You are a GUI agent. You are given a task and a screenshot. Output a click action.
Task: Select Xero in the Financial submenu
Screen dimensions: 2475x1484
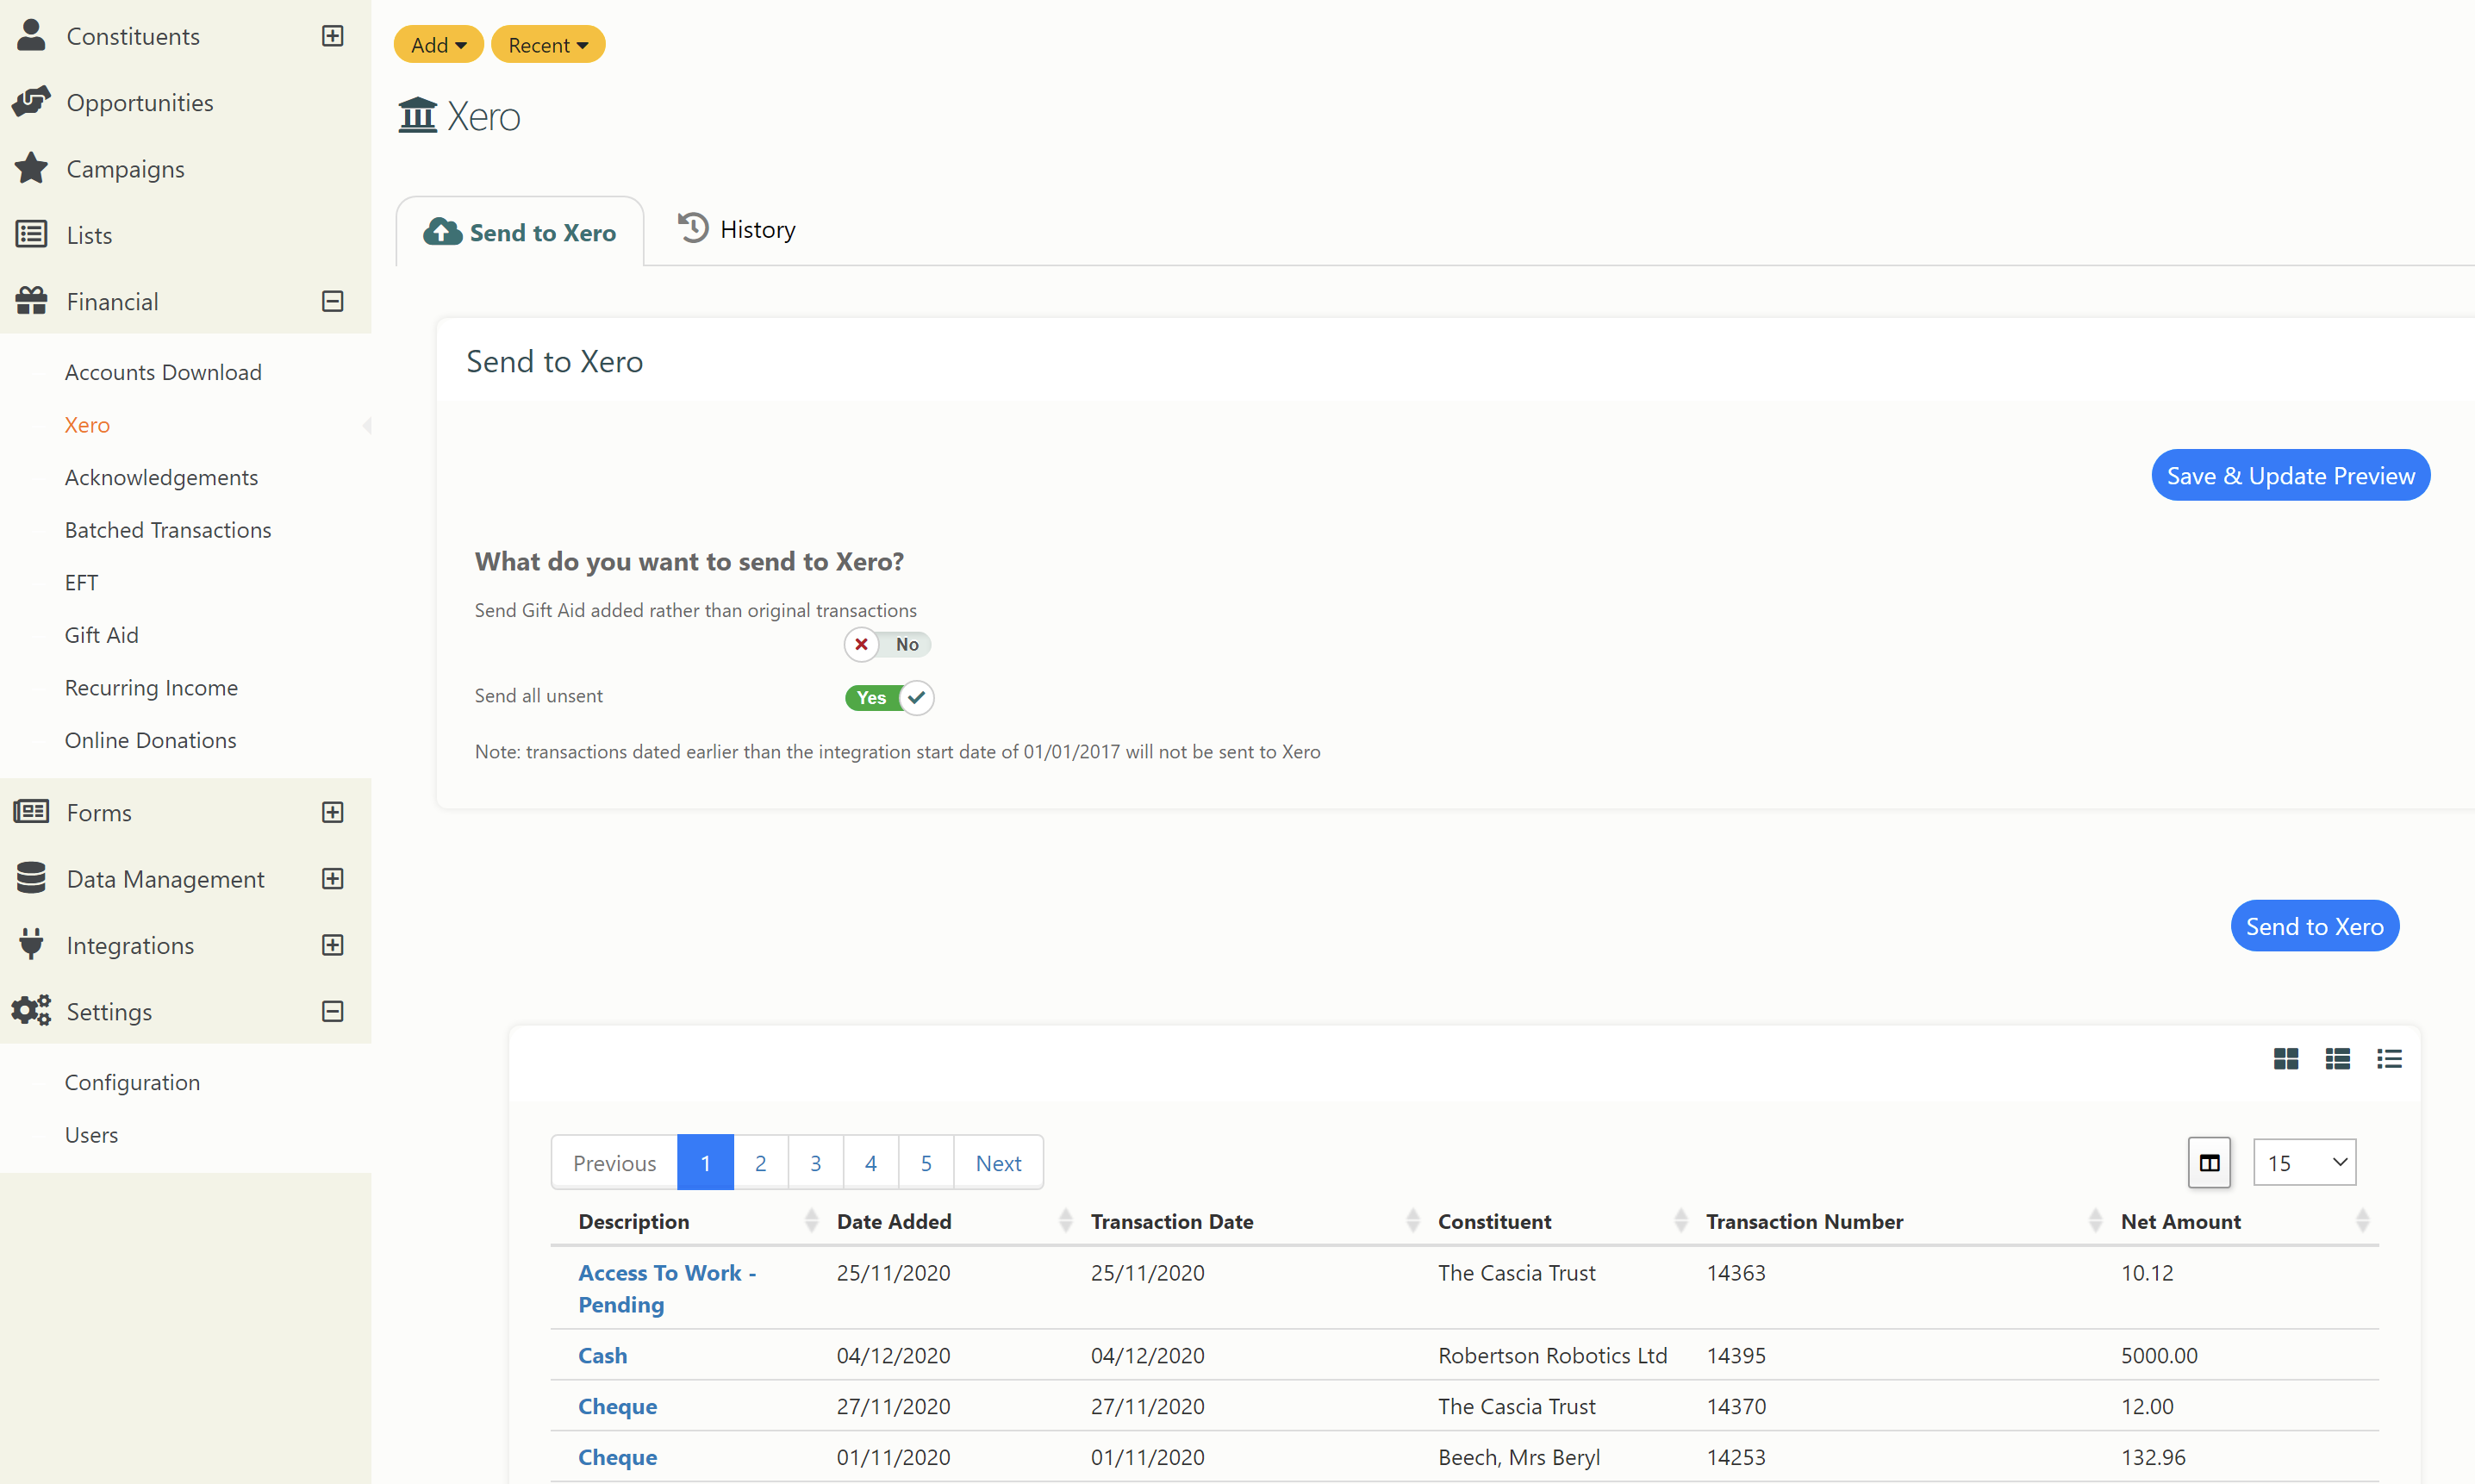[87, 425]
